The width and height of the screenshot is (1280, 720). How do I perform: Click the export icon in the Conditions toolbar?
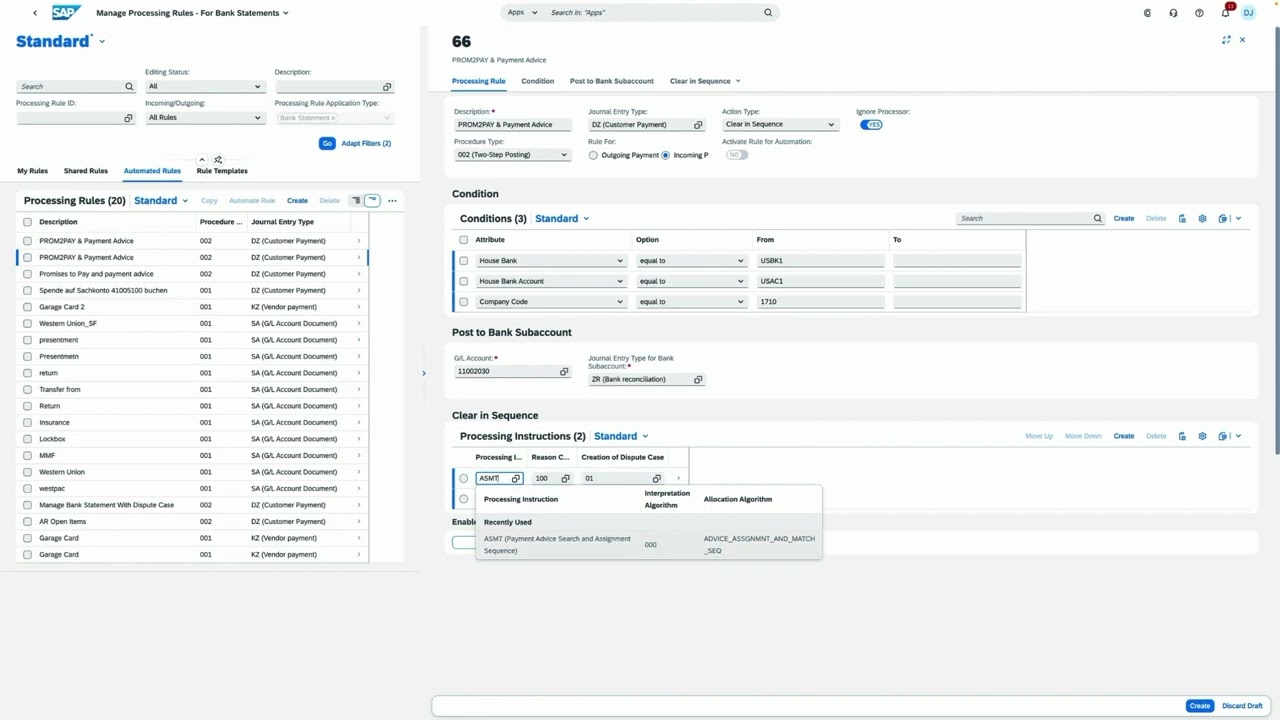[x=1223, y=218]
